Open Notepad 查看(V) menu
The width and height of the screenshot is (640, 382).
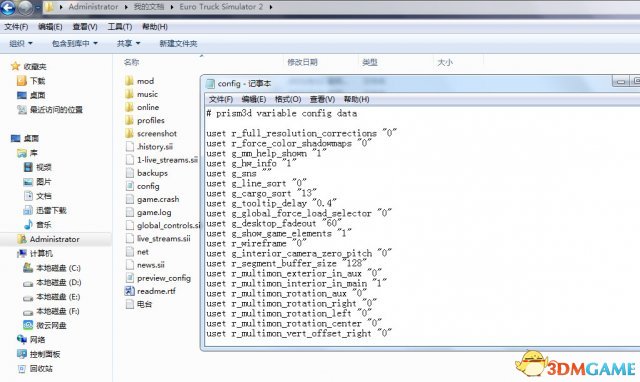322,99
